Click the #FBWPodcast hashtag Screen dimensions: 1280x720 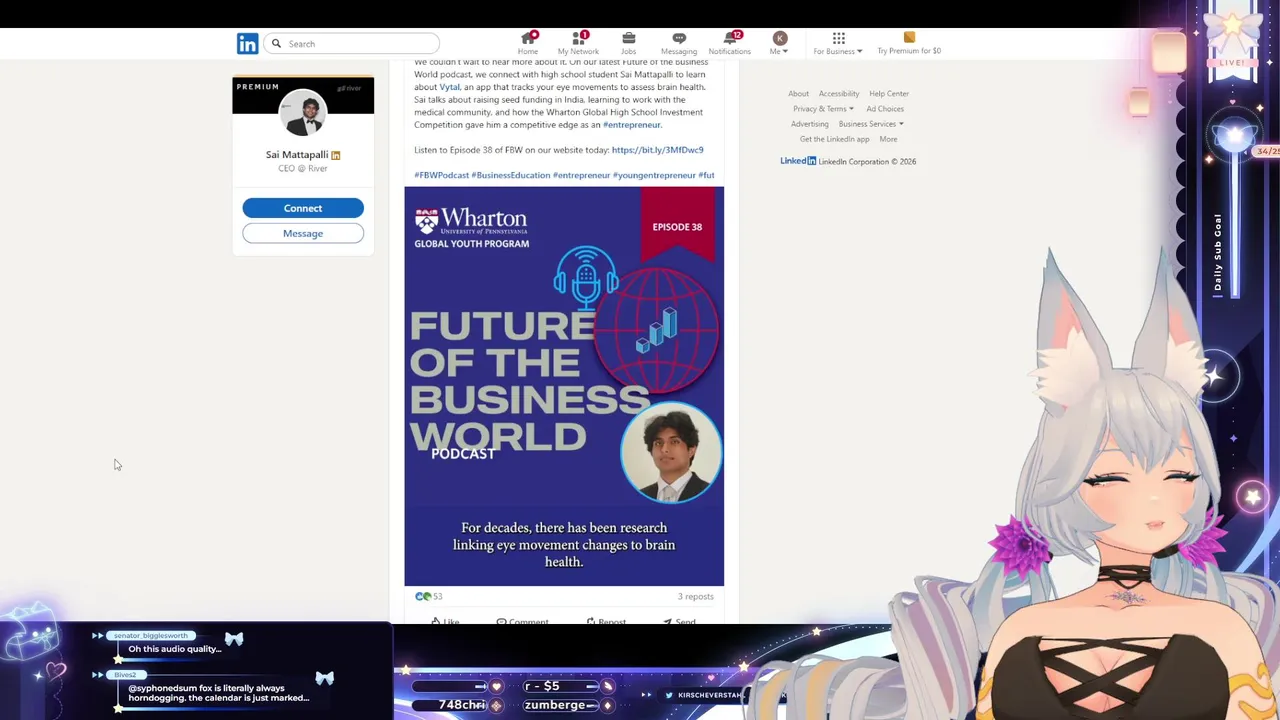(441, 175)
